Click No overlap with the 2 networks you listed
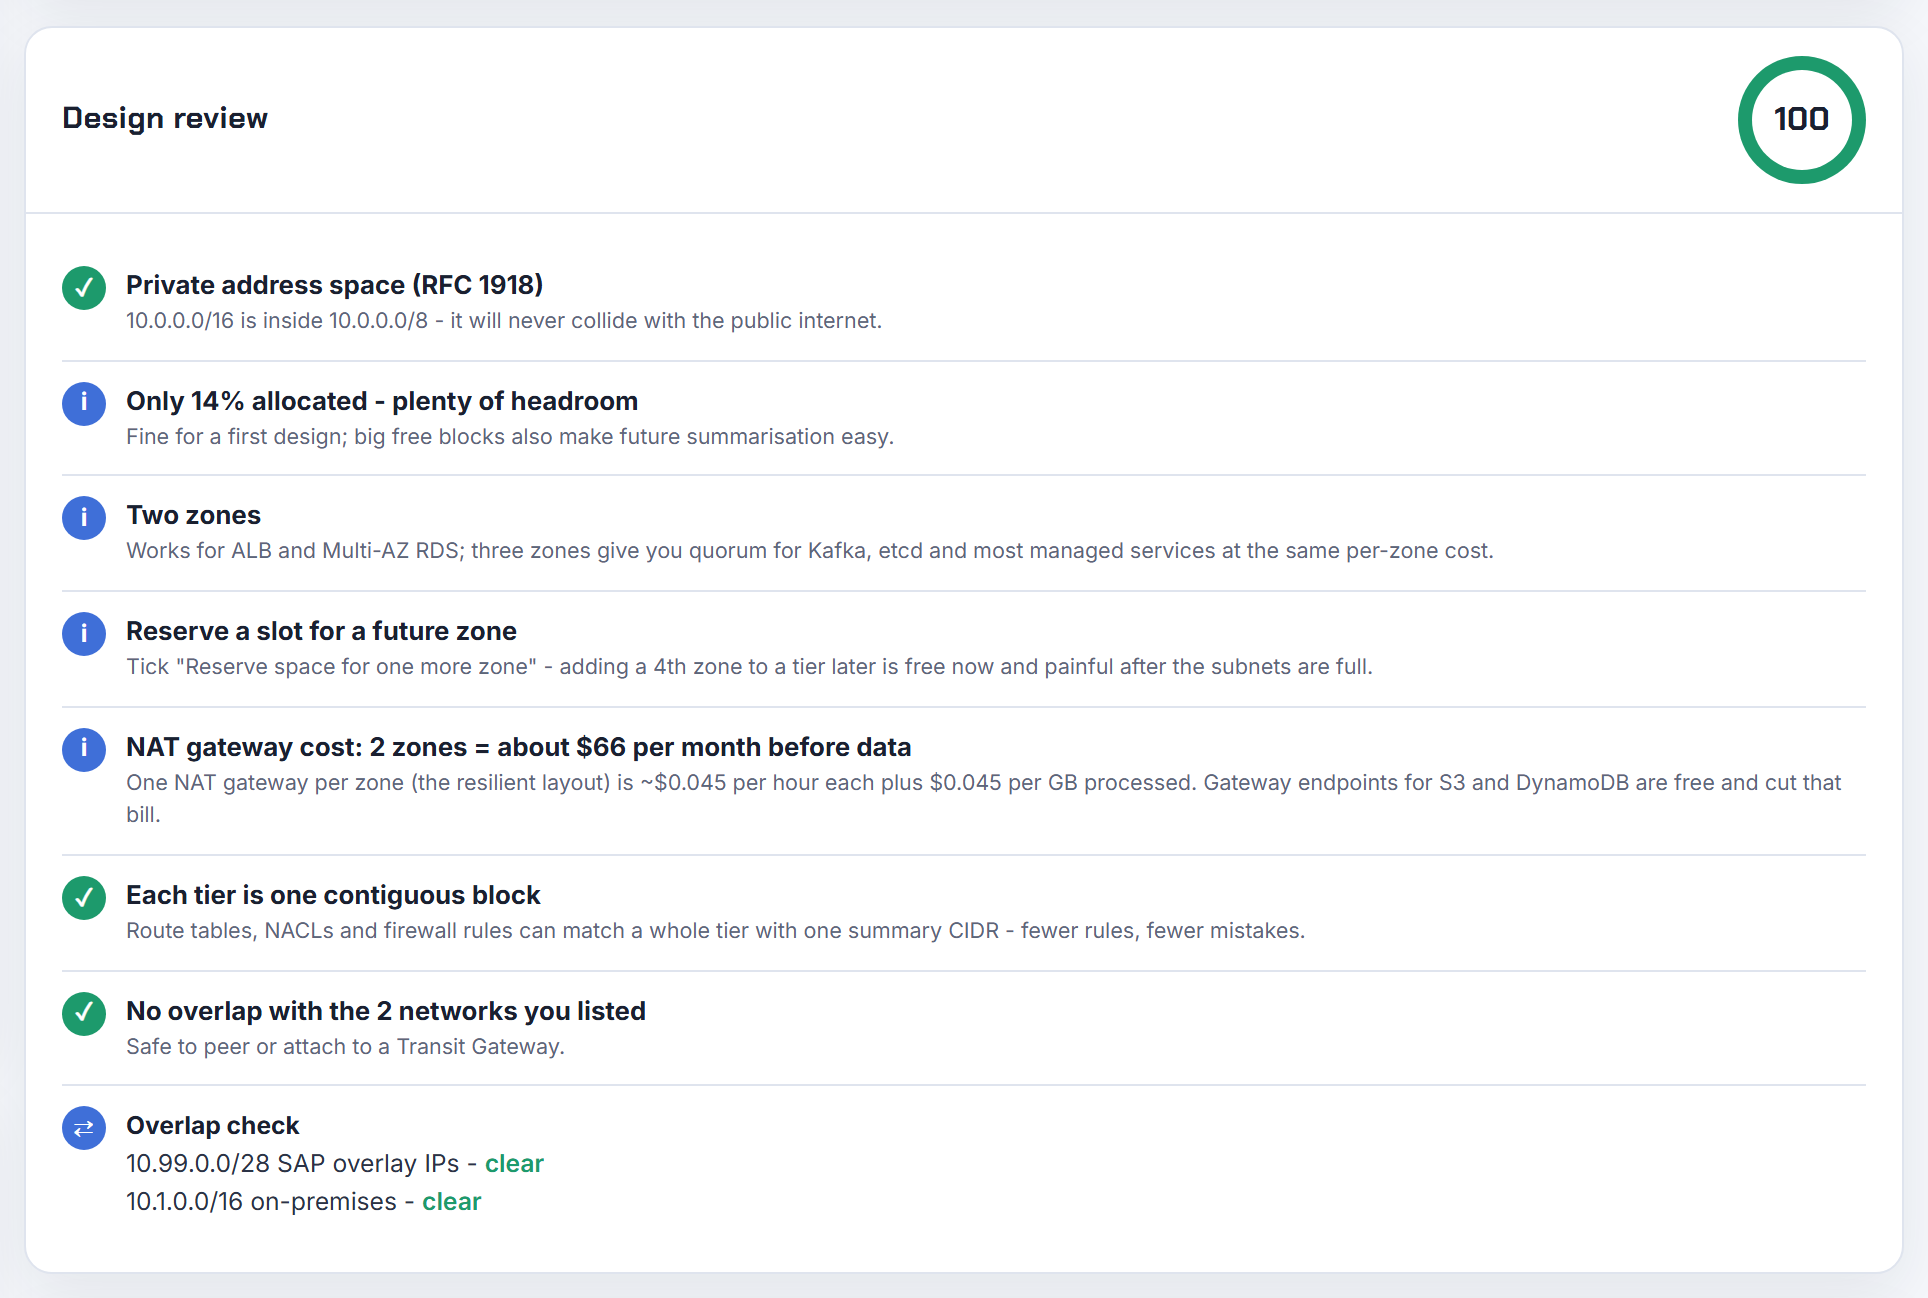Screen dimensions: 1928x1298 pyautogui.click(x=386, y=1011)
